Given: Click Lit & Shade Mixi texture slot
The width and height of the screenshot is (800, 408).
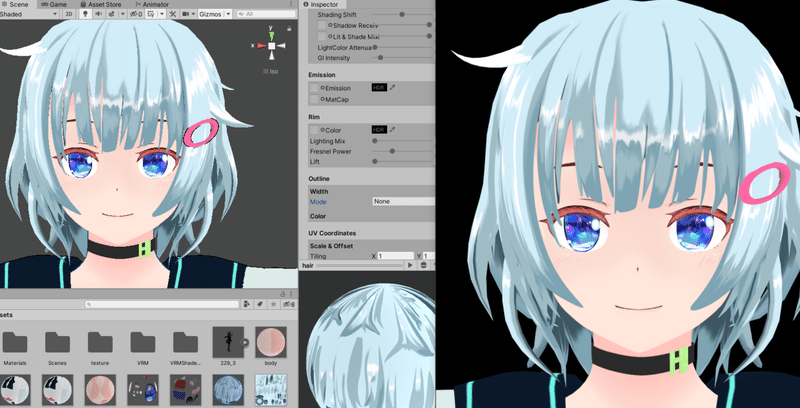Looking at the screenshot, I should point(321,37).
